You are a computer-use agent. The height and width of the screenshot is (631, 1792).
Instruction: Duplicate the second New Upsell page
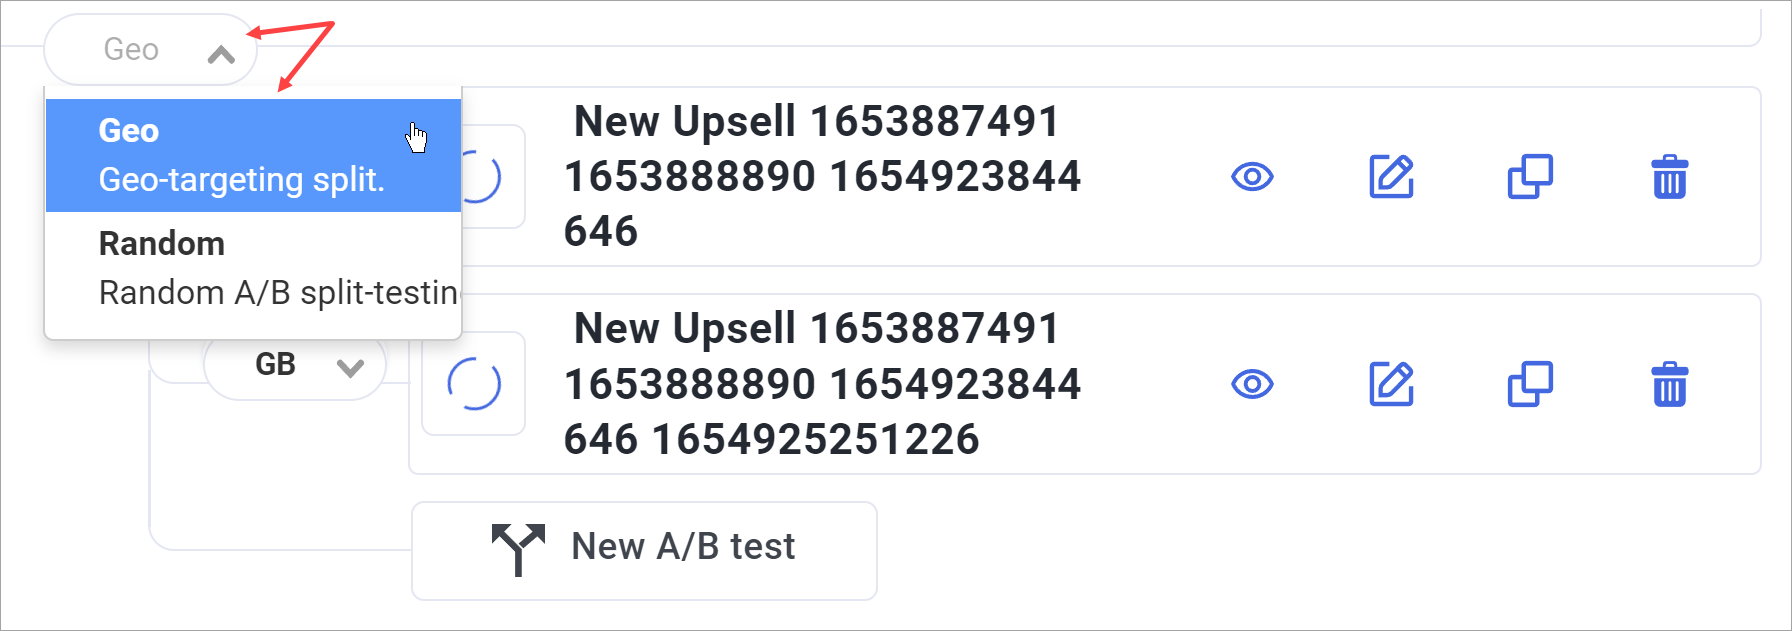pos(1530,384)
